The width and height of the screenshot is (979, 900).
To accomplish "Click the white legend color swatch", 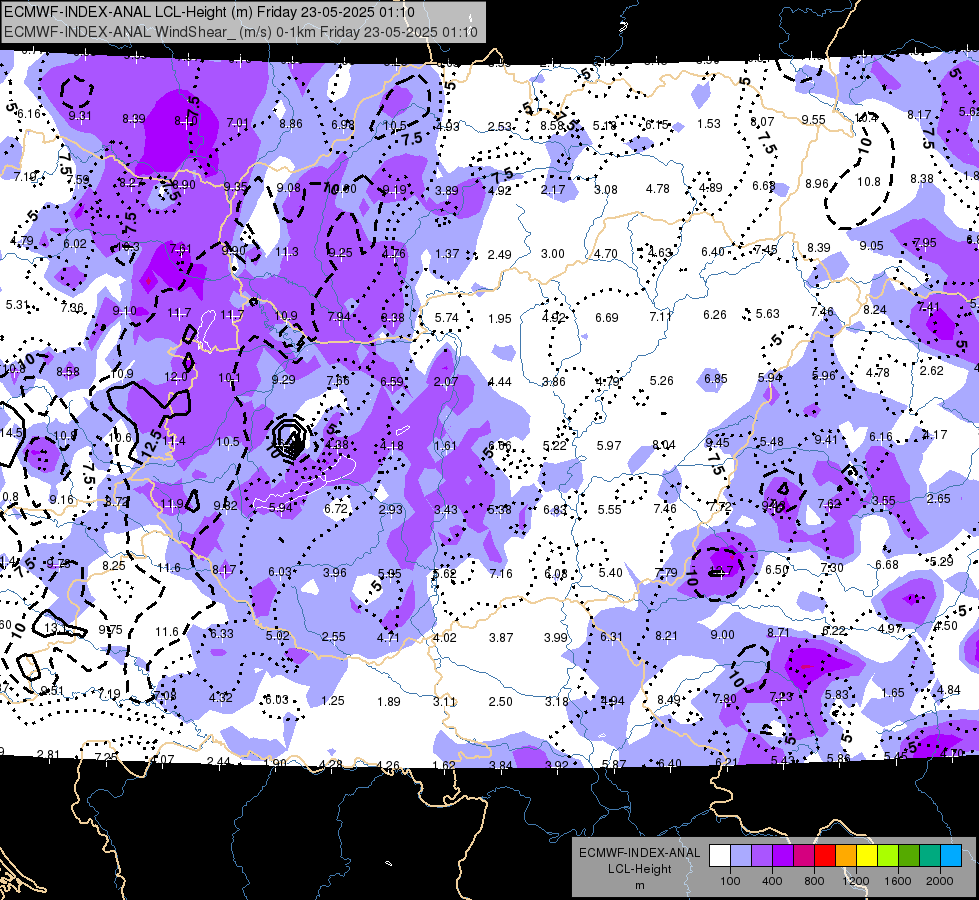I will tap(720, 856).
